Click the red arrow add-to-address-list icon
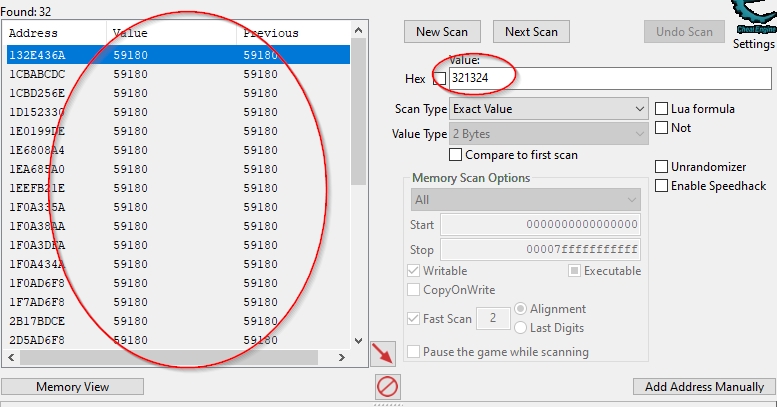 tap(382, 352)
